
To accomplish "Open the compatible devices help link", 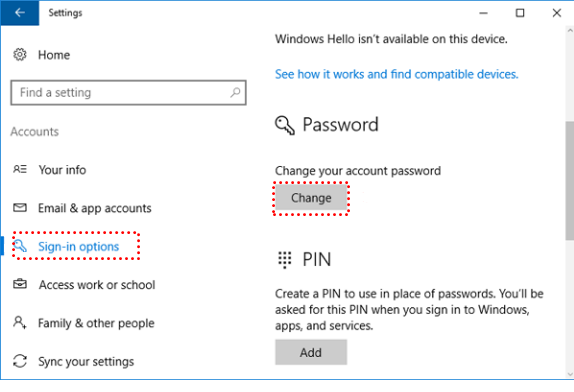I will point(397,74).
